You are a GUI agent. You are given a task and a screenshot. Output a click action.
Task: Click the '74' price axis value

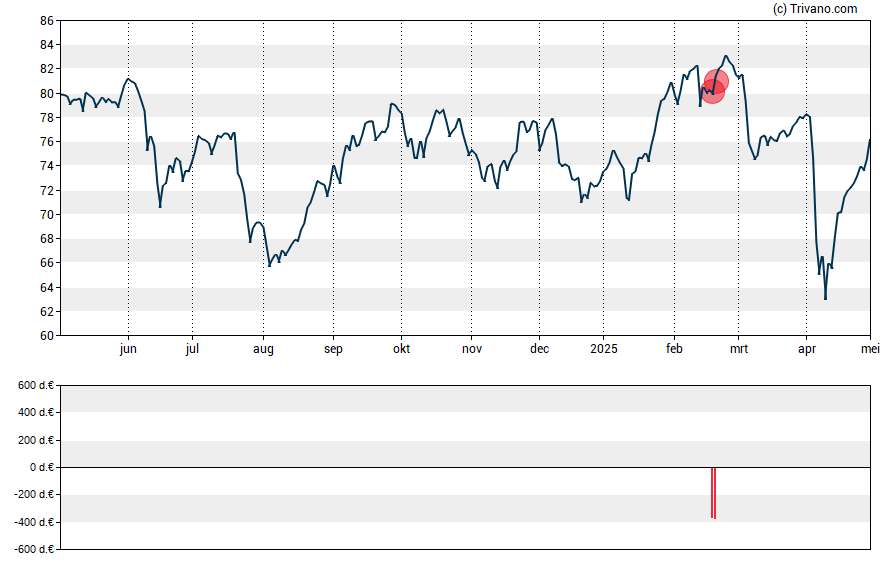coord(47,166)
